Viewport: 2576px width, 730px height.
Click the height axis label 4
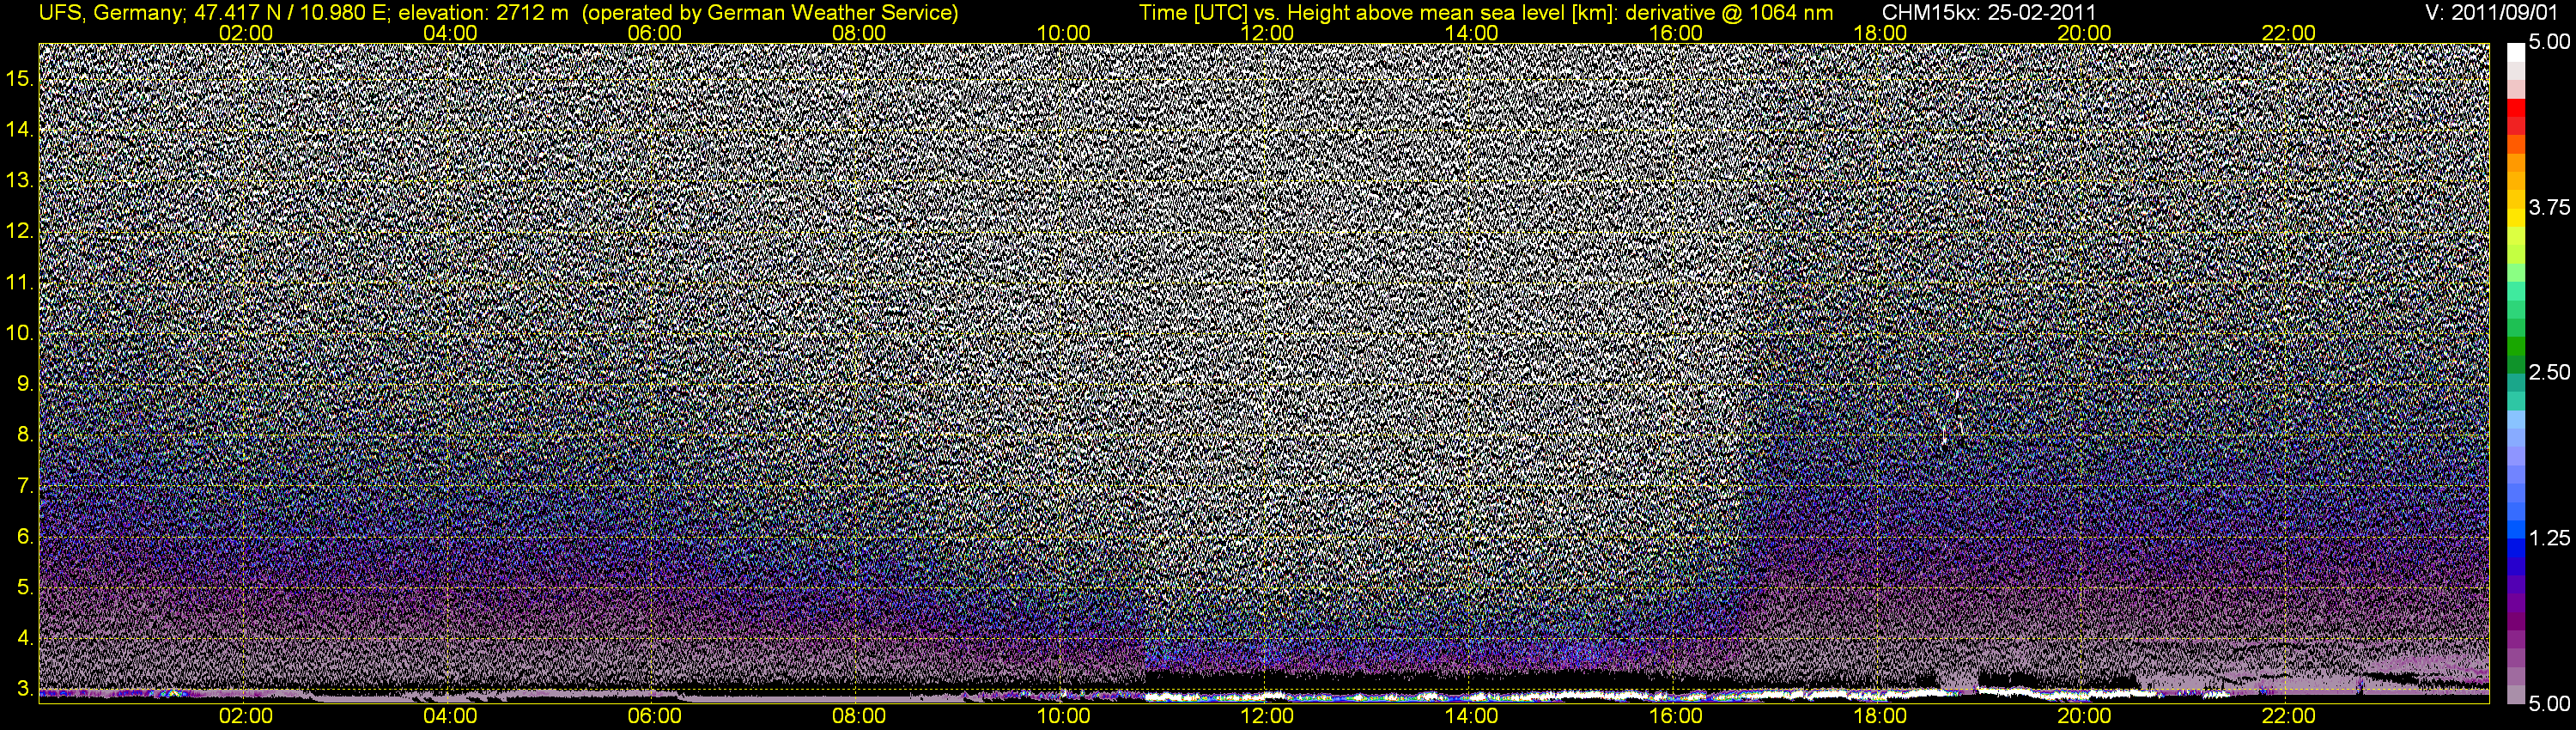tap(25, 637)
